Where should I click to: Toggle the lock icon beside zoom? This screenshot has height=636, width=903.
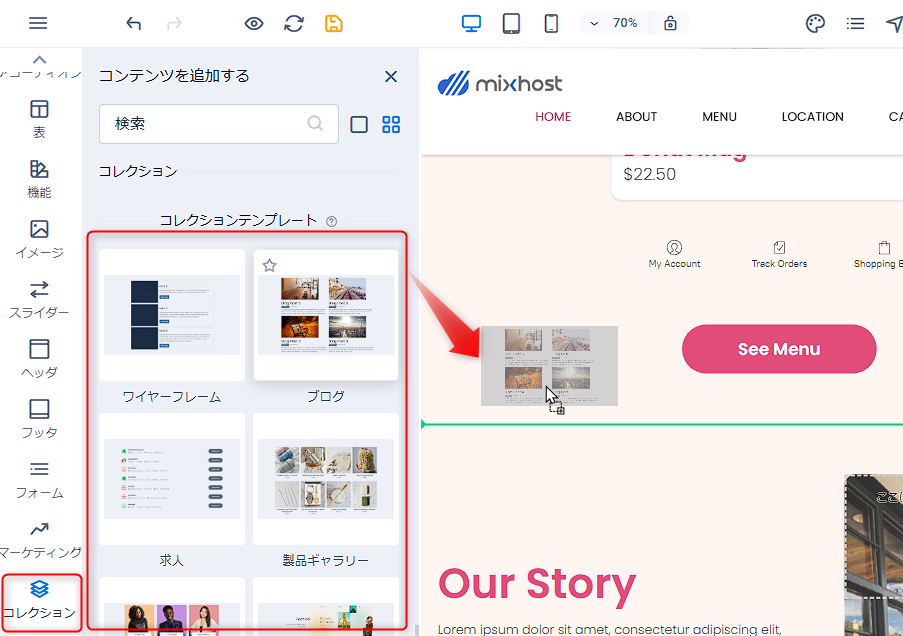[670, 23]
